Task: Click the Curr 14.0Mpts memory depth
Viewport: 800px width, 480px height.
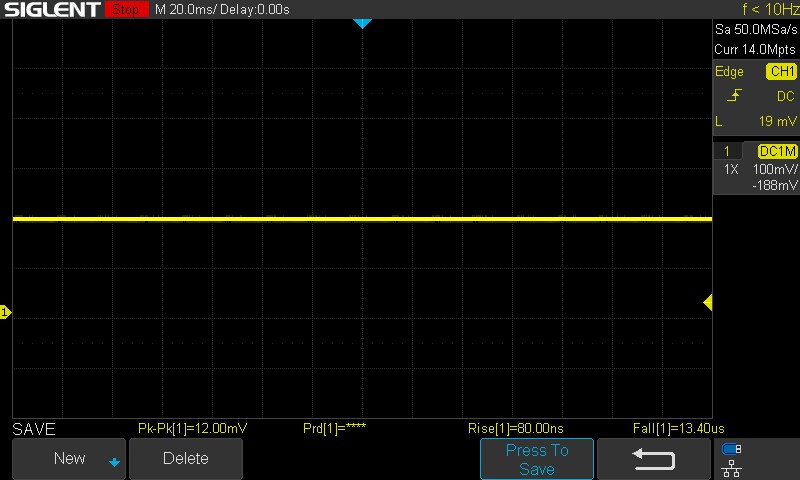Action: click(755, 49)
